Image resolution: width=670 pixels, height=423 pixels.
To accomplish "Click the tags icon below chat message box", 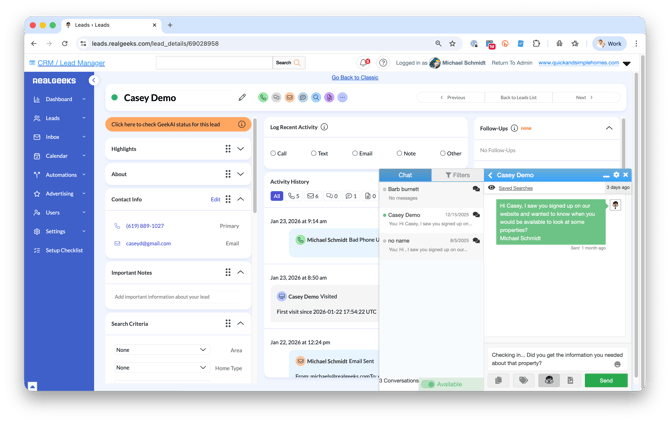I will tap(523, 380).
